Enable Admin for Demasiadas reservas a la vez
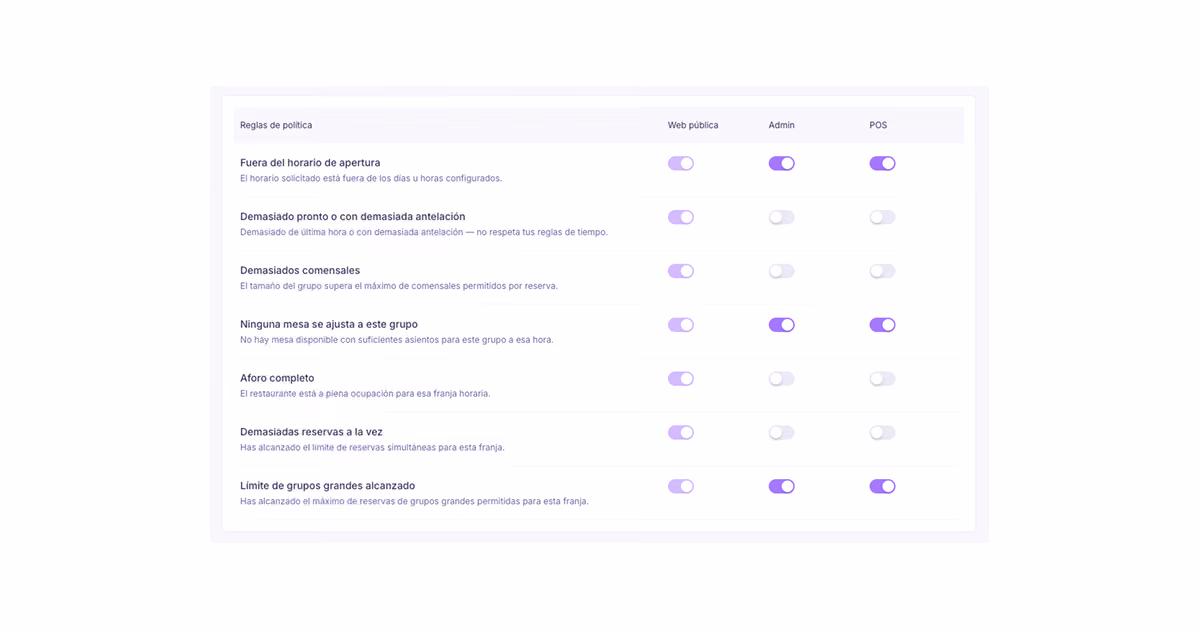This screenshot has height=630, width=1200. point(781,433)
